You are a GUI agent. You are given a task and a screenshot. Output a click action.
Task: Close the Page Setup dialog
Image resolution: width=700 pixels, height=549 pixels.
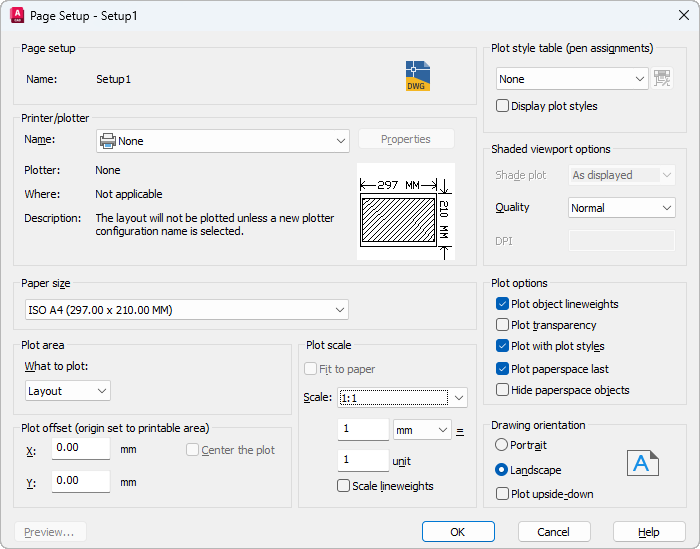coord(683,16)
